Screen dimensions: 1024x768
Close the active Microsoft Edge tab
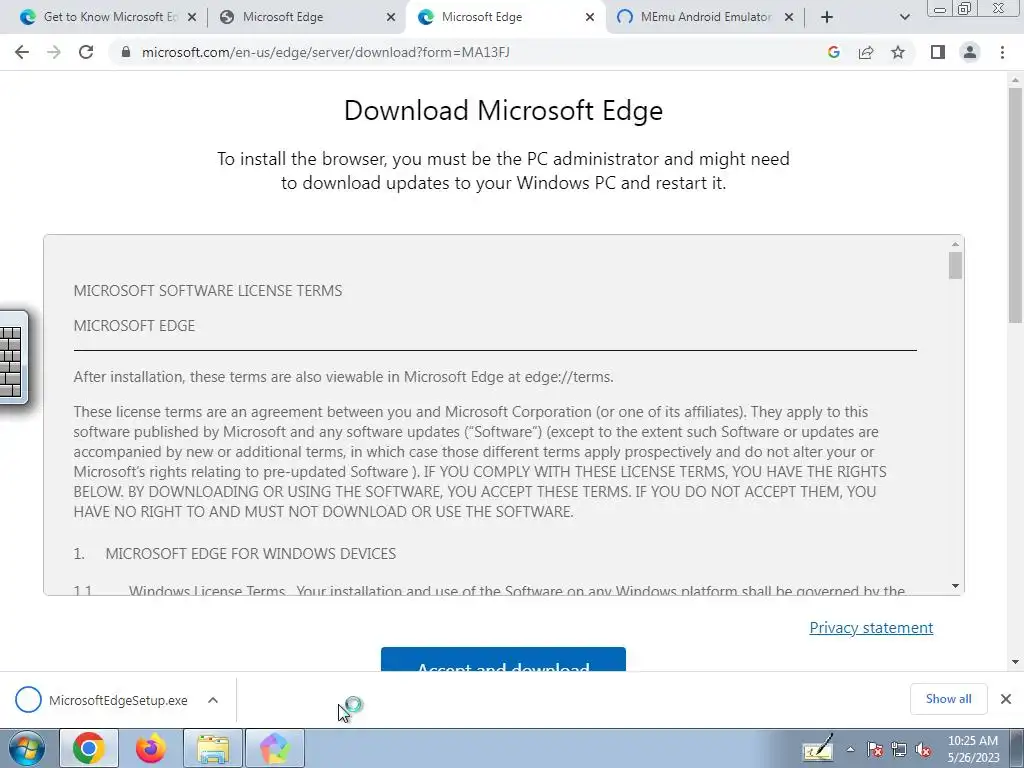coord(590,18)
